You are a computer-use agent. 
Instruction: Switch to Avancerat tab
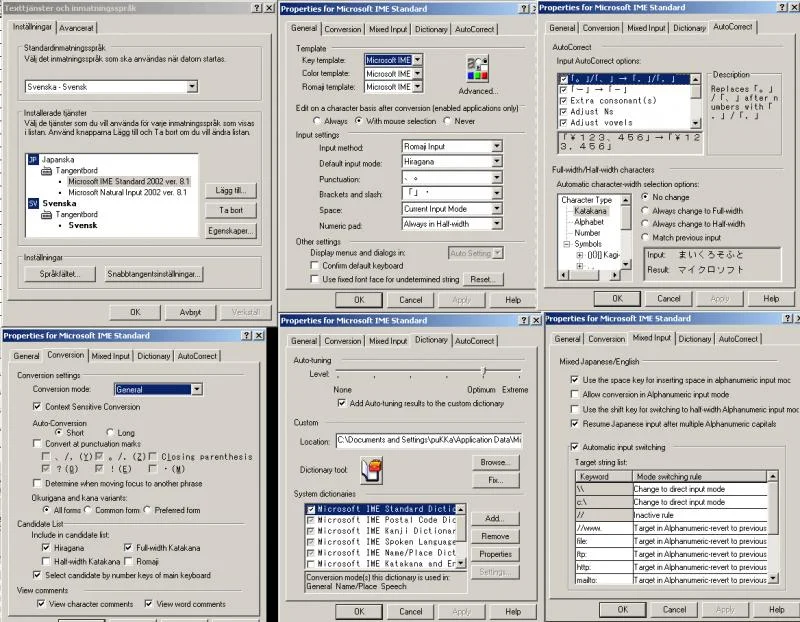76,28
